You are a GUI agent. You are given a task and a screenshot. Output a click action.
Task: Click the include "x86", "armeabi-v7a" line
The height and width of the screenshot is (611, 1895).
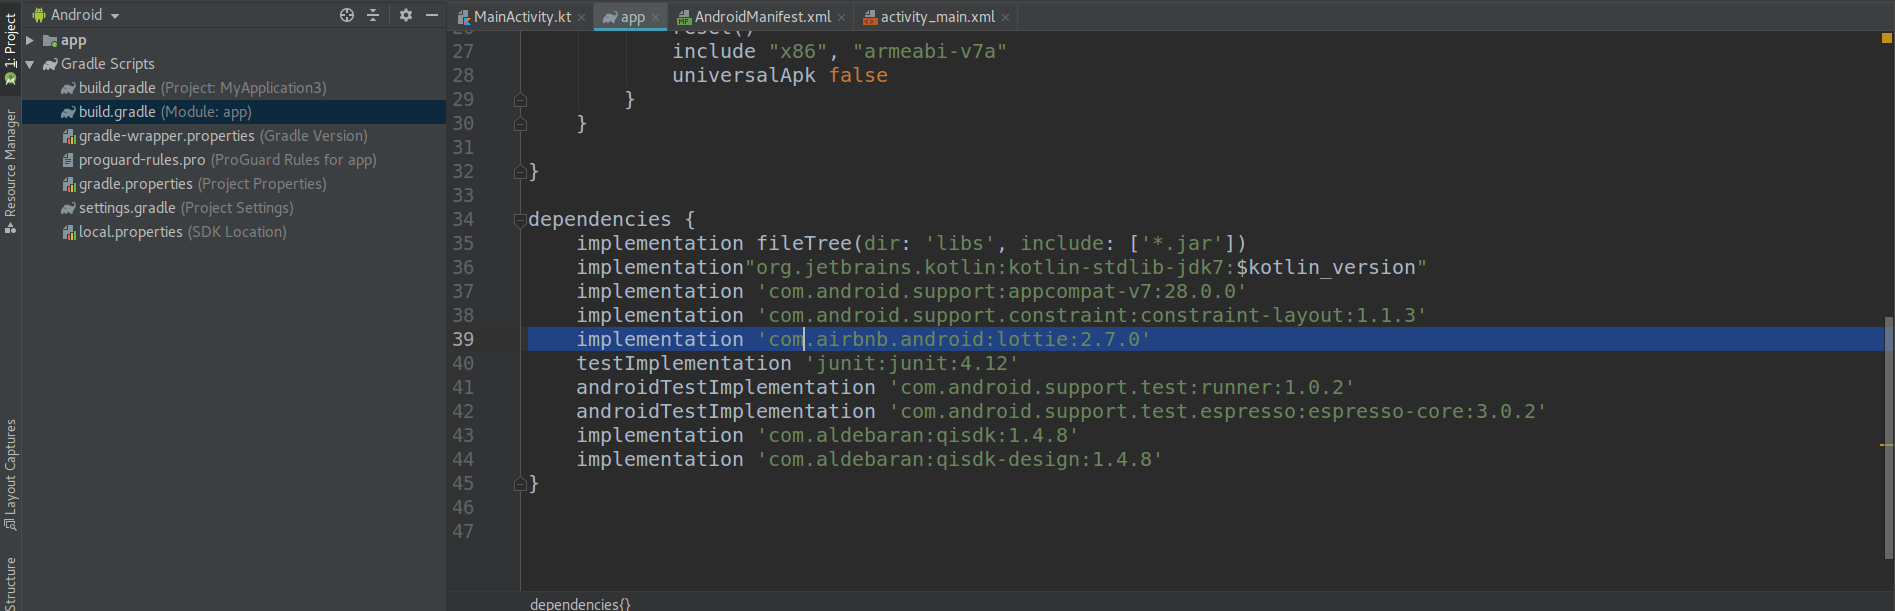[x=839, y=51]
